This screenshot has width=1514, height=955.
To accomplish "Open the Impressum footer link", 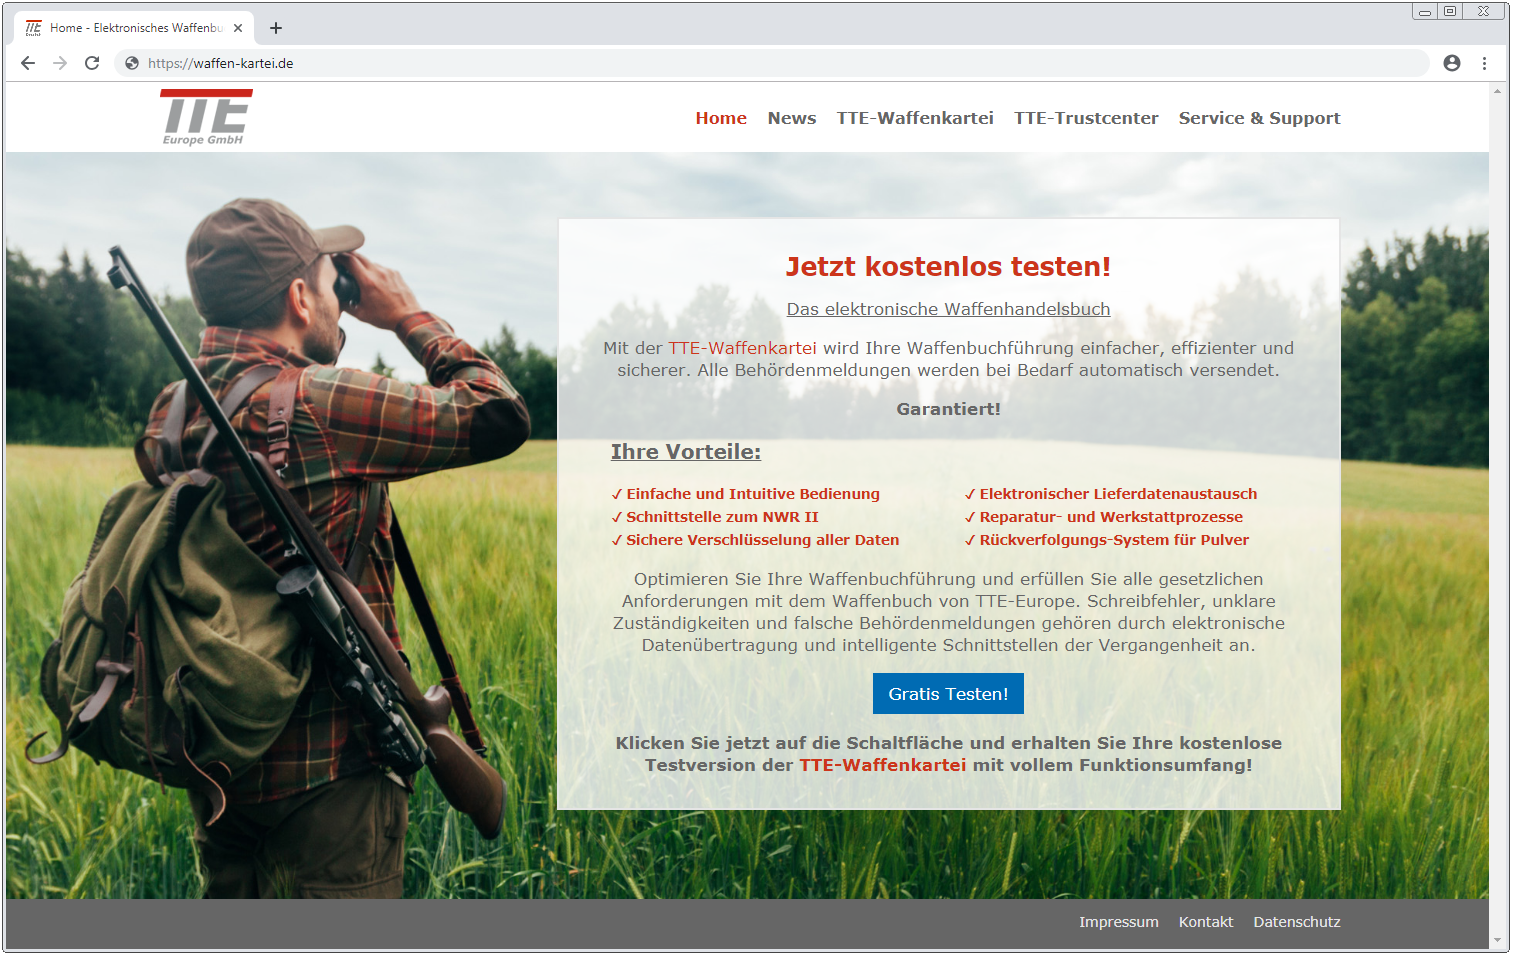I will (1119, 922).
